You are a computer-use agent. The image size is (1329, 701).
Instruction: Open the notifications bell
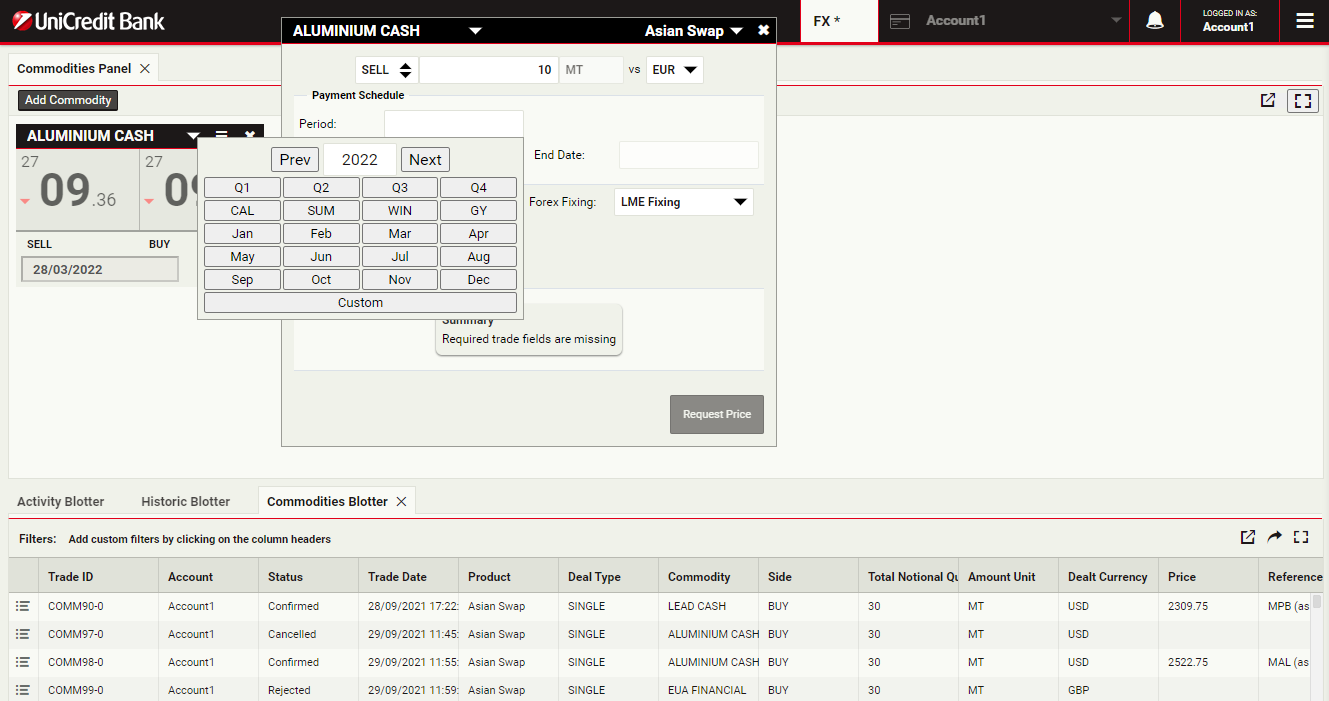coord(1154,21)
